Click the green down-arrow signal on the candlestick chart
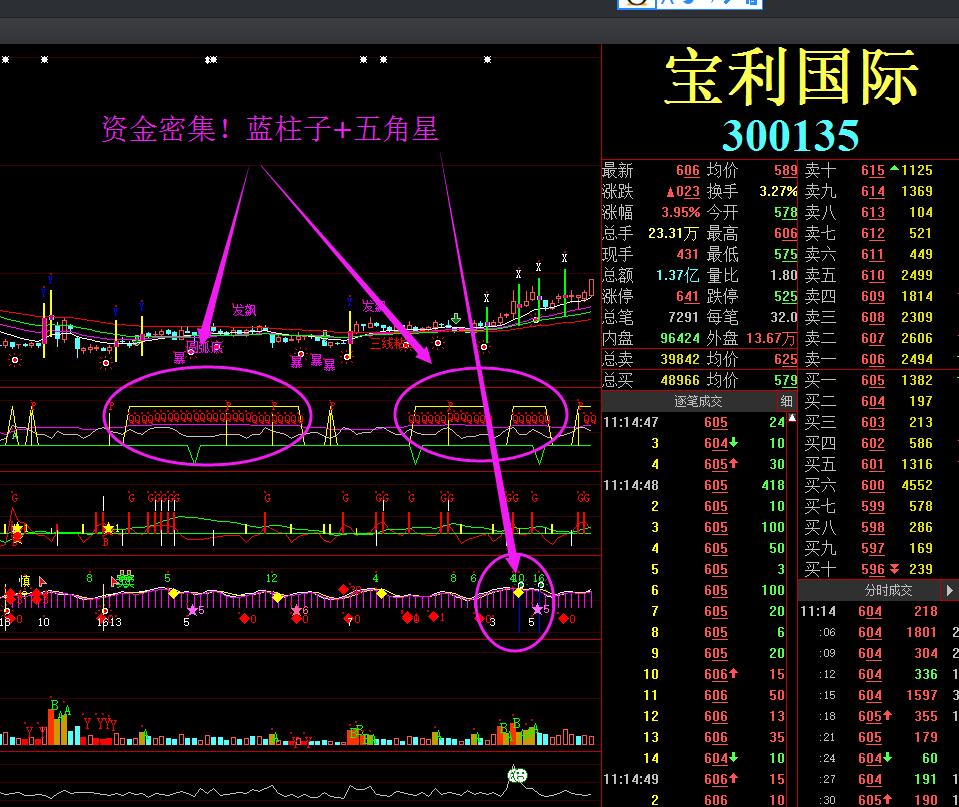Viewport: 959px width, 807px height. click(x=456, y=319)
